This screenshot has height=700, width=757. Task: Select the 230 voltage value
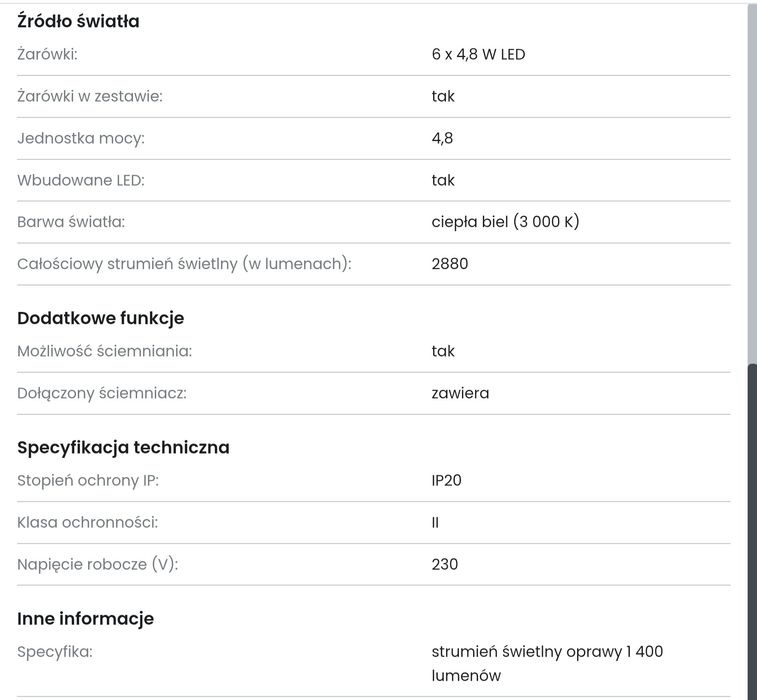click(x=445, y=564)
